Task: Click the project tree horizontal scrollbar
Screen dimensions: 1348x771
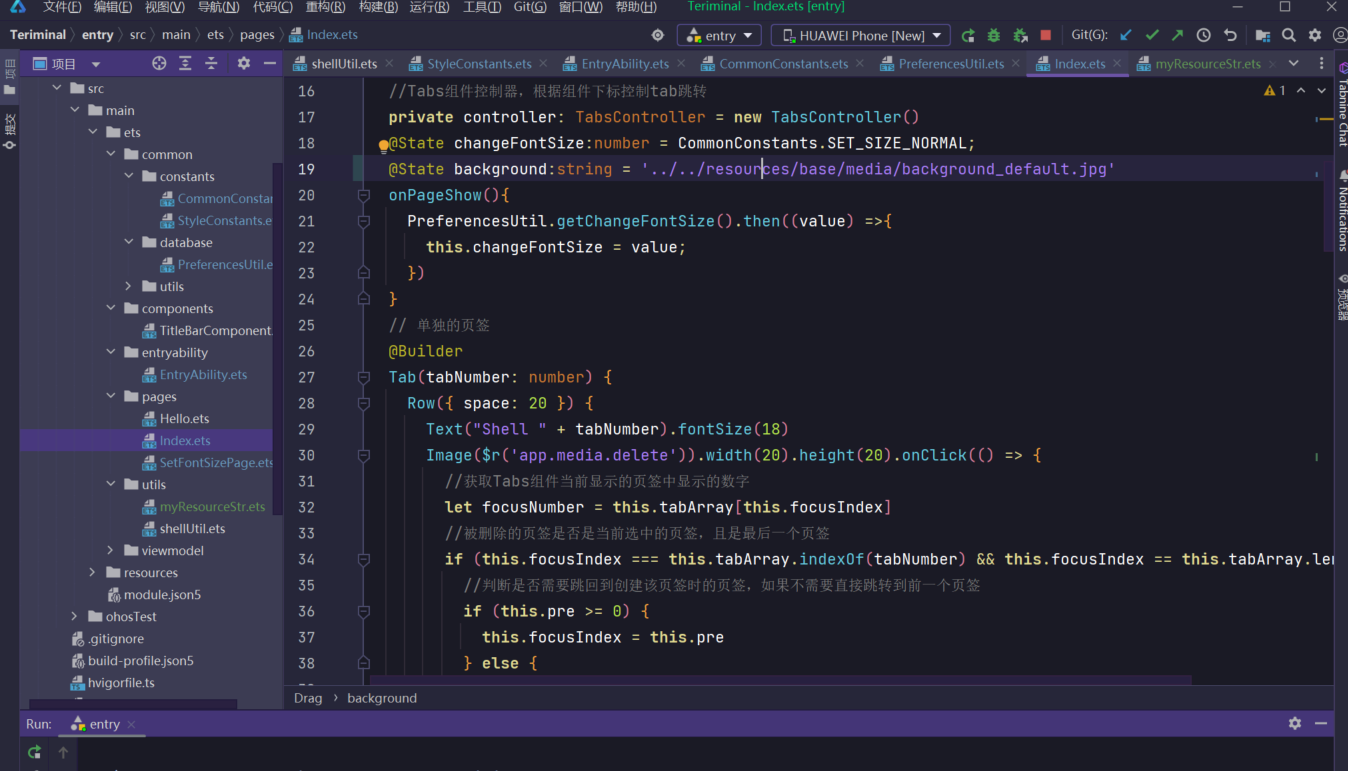Action: 134,703
